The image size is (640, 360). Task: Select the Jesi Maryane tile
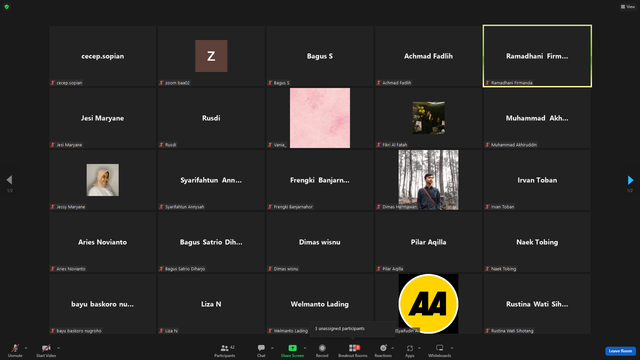102,118
